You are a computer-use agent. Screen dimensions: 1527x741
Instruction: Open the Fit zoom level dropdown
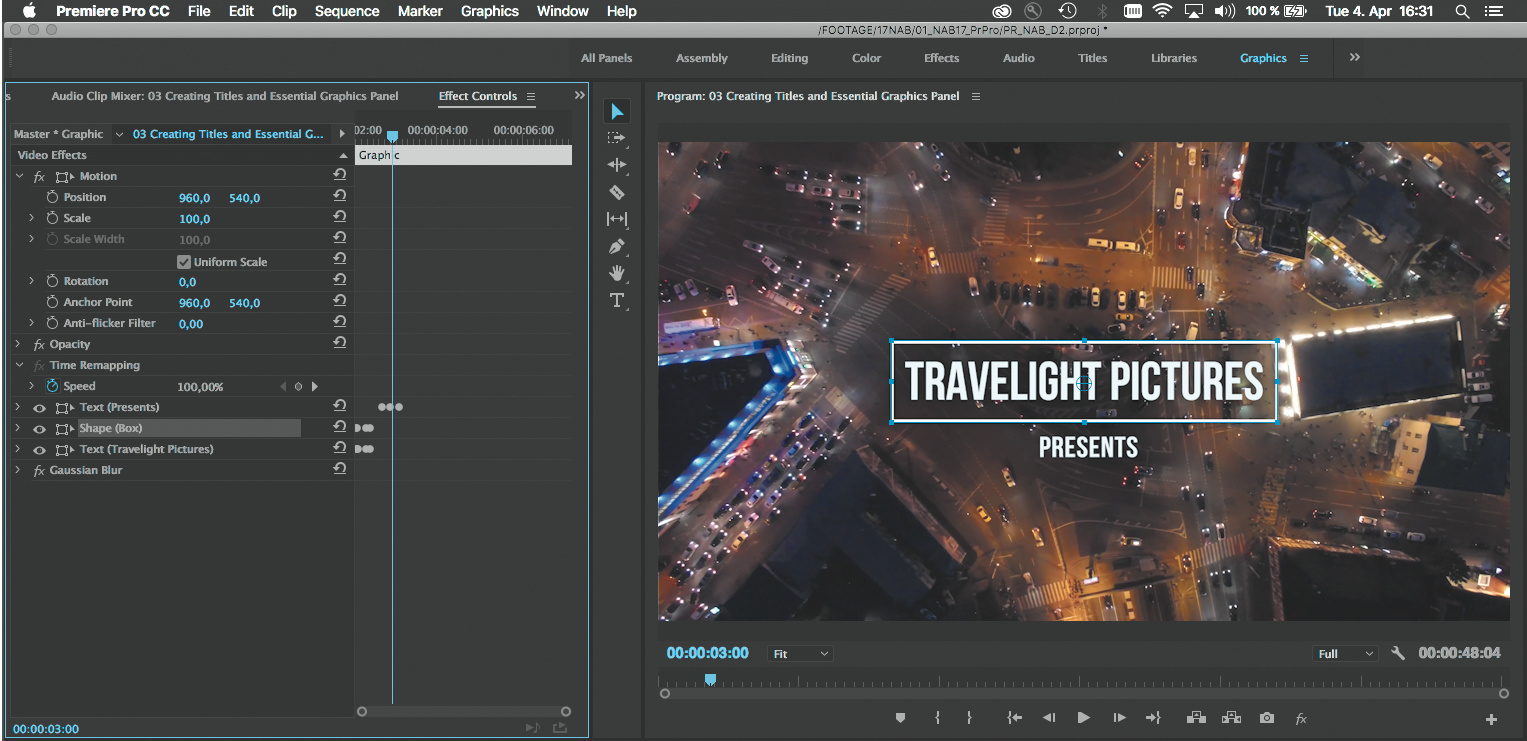801,654
